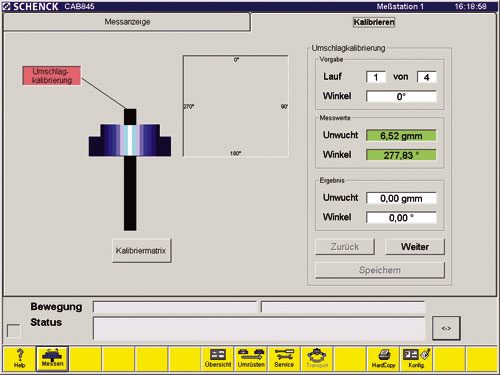
Task: Click the Lauf number field
Action: tap(376, 77)
